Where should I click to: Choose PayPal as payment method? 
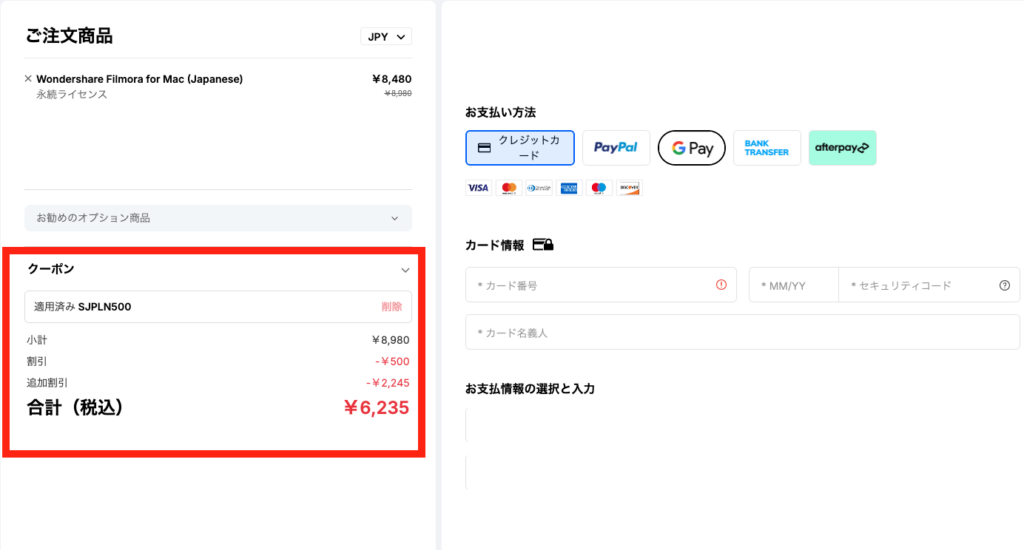coord(616,147)
